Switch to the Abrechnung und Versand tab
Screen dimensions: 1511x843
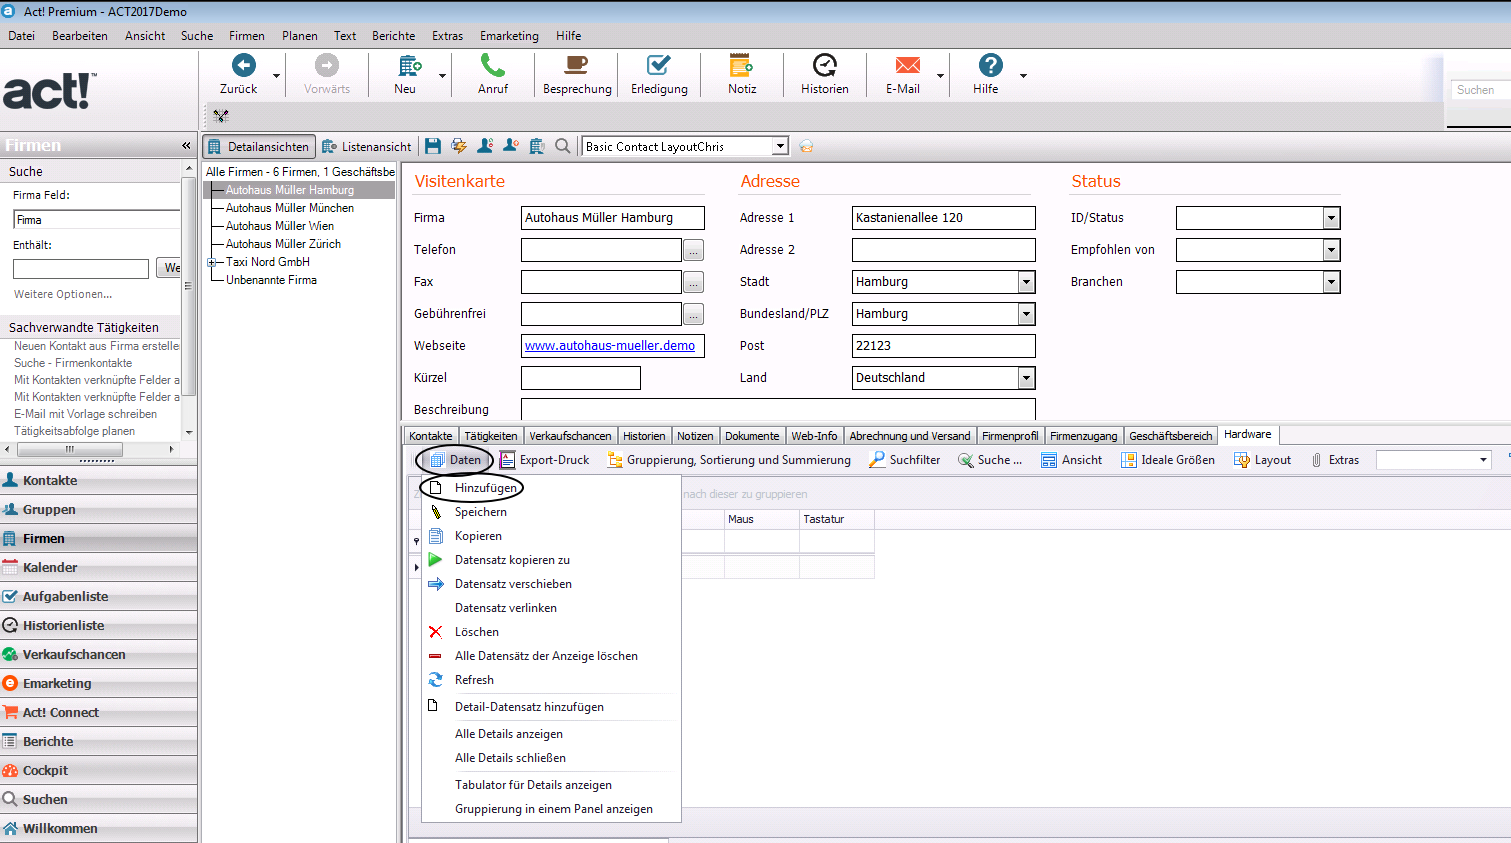[x=909, y=436]
